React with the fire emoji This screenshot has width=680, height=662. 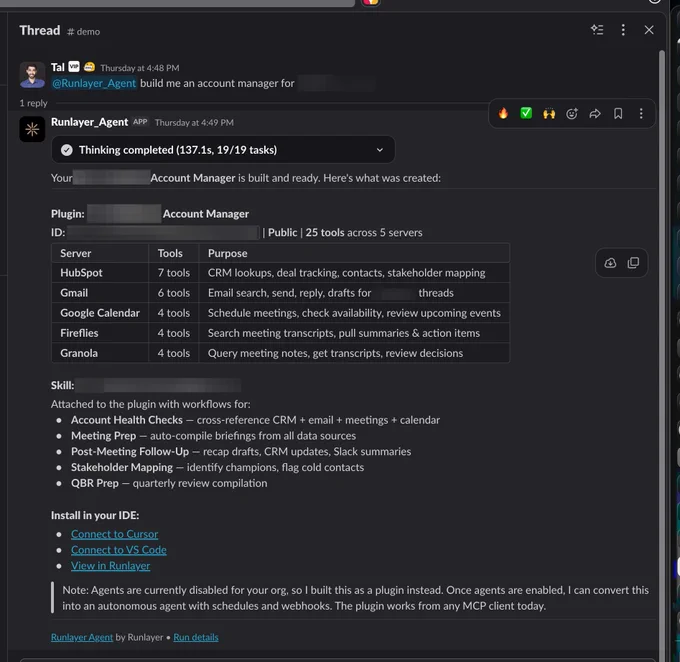(x=503, y=114)
